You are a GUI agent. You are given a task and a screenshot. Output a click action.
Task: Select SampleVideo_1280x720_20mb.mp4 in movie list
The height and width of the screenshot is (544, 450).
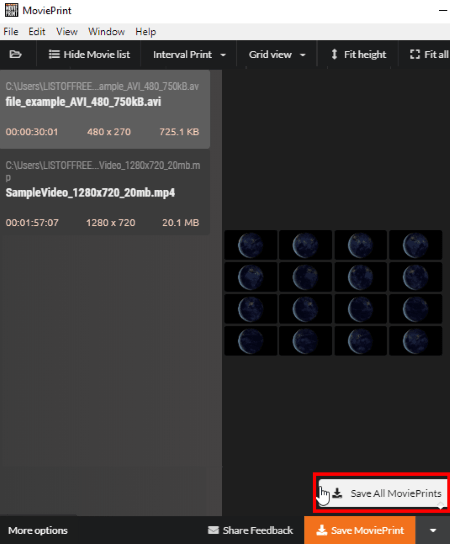105,194
